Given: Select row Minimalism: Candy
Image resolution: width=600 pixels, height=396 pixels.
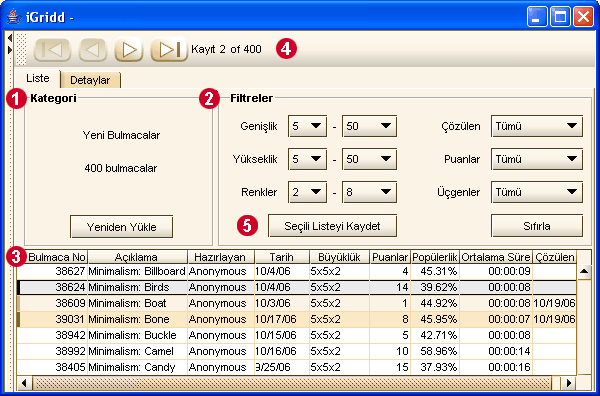Looking at the screenshot, I should [297, 367].
